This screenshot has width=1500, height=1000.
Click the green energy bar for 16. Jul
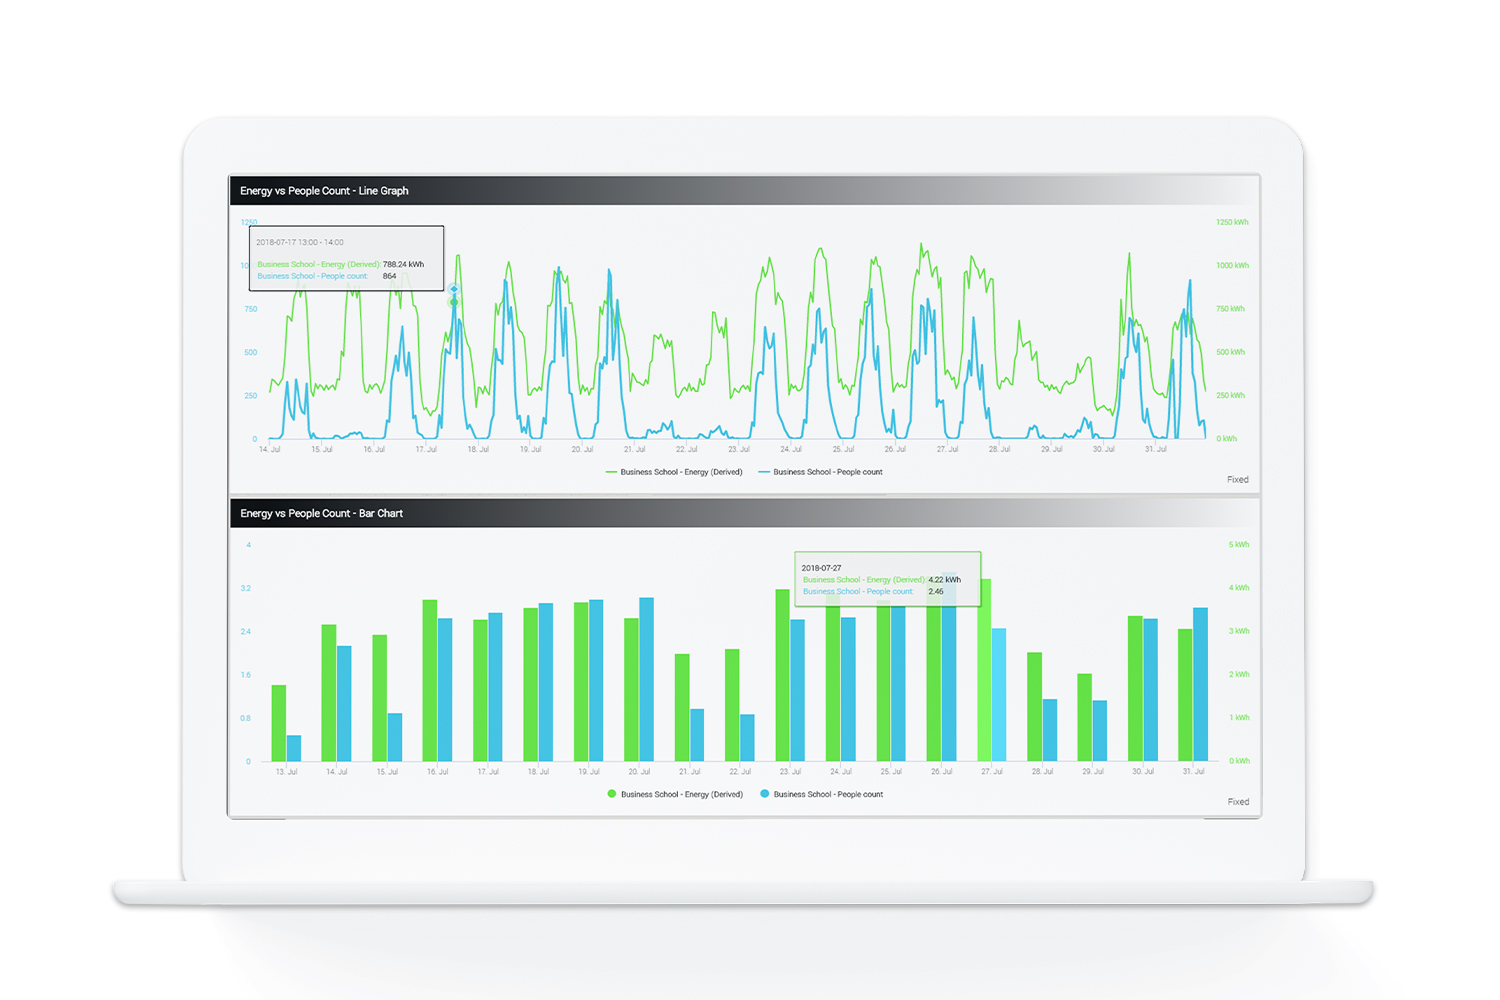click(430, 680)
